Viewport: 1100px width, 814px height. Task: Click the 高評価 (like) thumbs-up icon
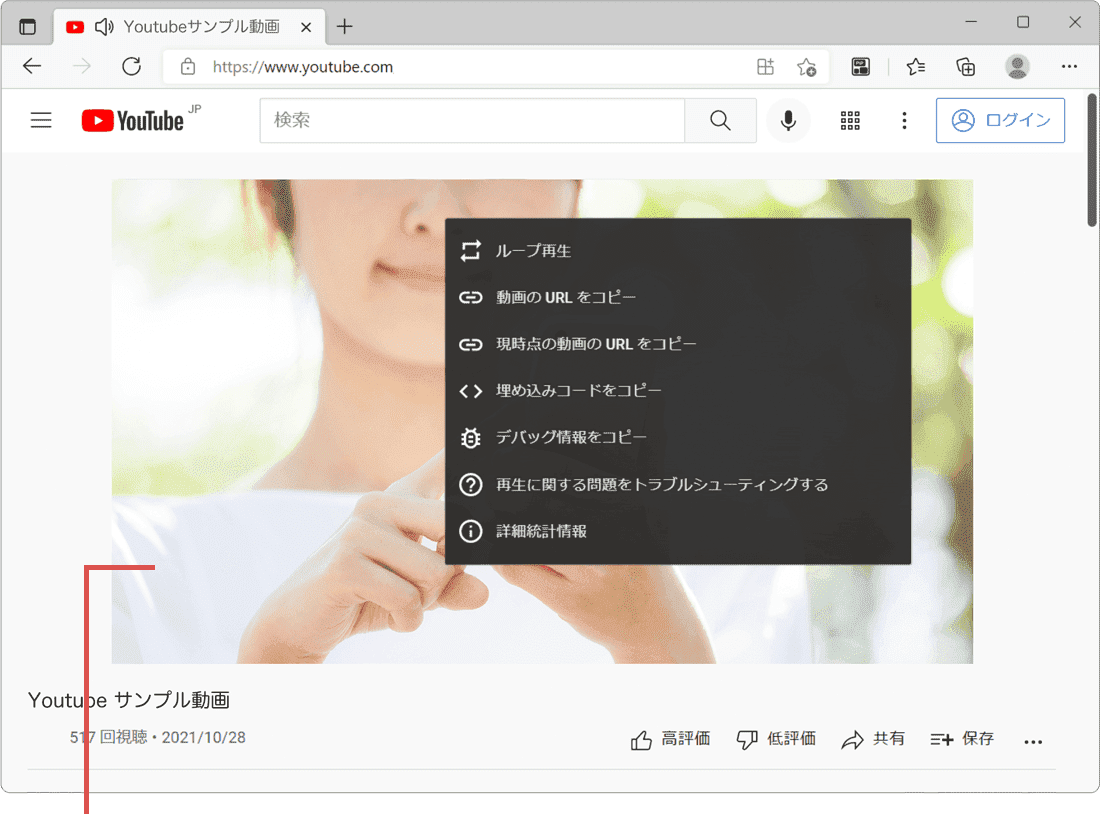coord(641,738)
